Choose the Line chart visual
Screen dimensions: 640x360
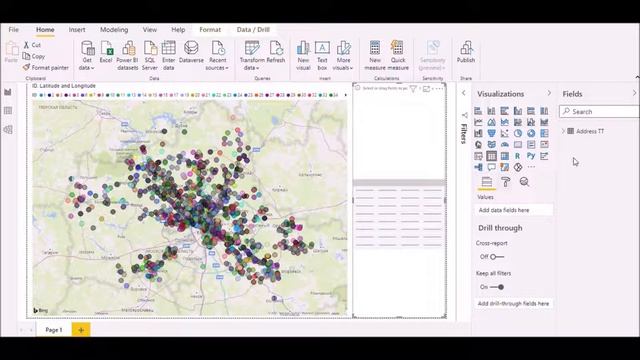pyautogui.click(x=478, y=122)
